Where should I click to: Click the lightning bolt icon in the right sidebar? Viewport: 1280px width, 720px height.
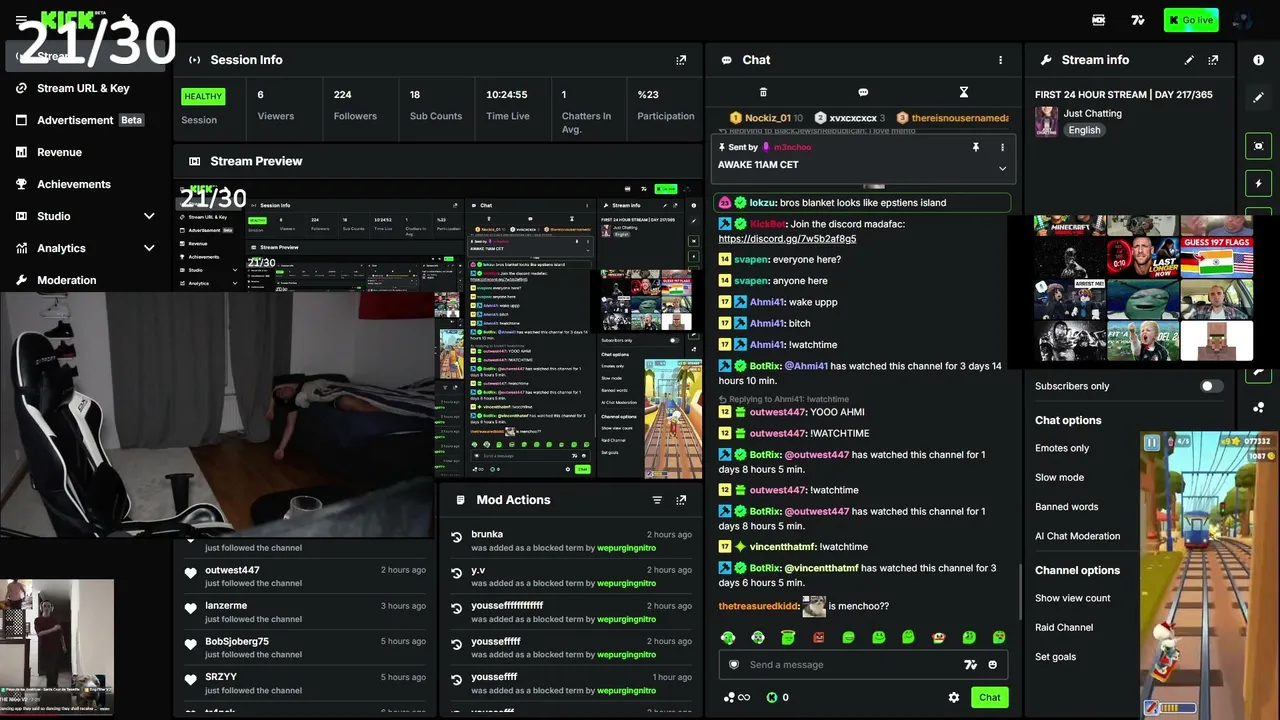tap(1258, 184)
